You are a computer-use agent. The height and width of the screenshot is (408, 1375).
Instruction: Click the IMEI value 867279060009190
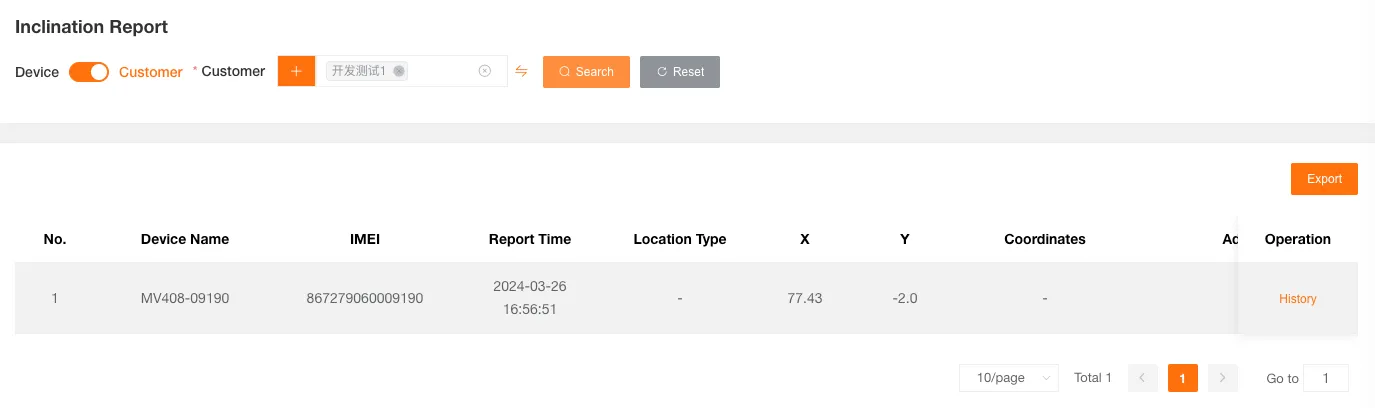coord(365,299)
